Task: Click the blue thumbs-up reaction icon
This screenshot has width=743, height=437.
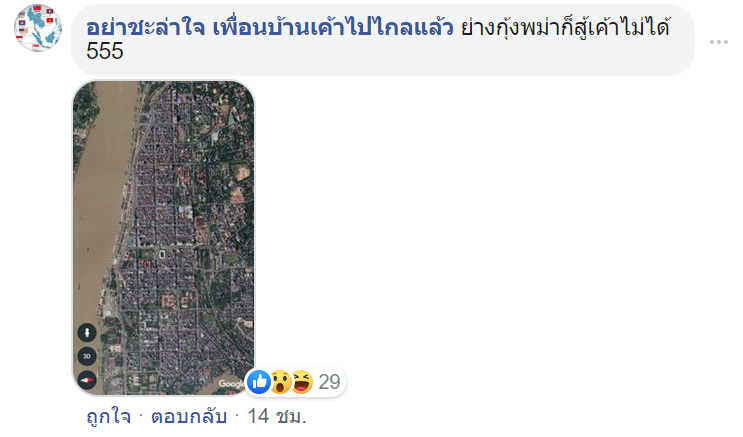Action: [259, 382]
